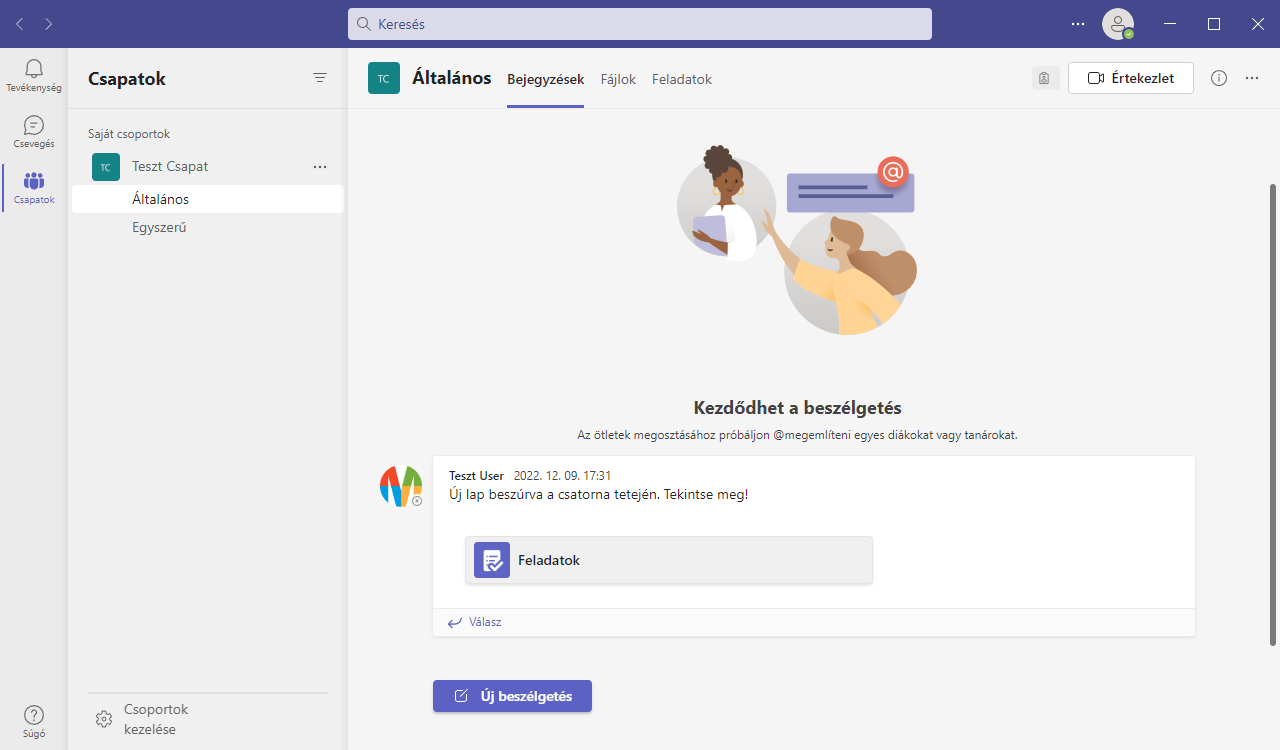Image resolution: width=1280 pixels, height=750 pixels.
Task: Click the Csoportok kezelése gear icon
Action: (x=104, y=719)
